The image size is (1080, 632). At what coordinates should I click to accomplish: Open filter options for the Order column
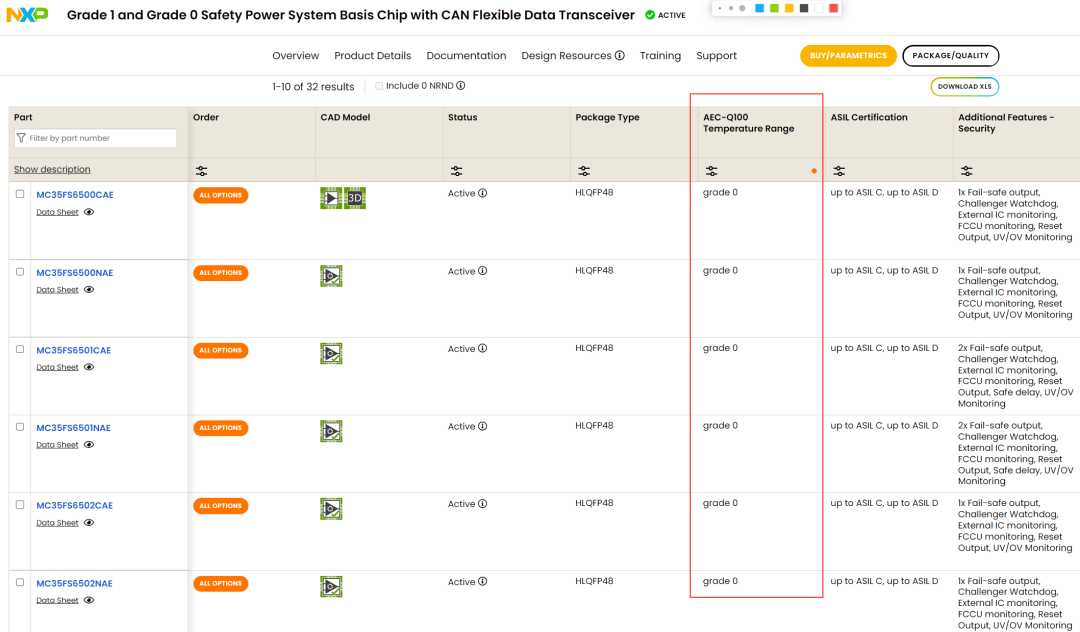[x=201, y=171]
